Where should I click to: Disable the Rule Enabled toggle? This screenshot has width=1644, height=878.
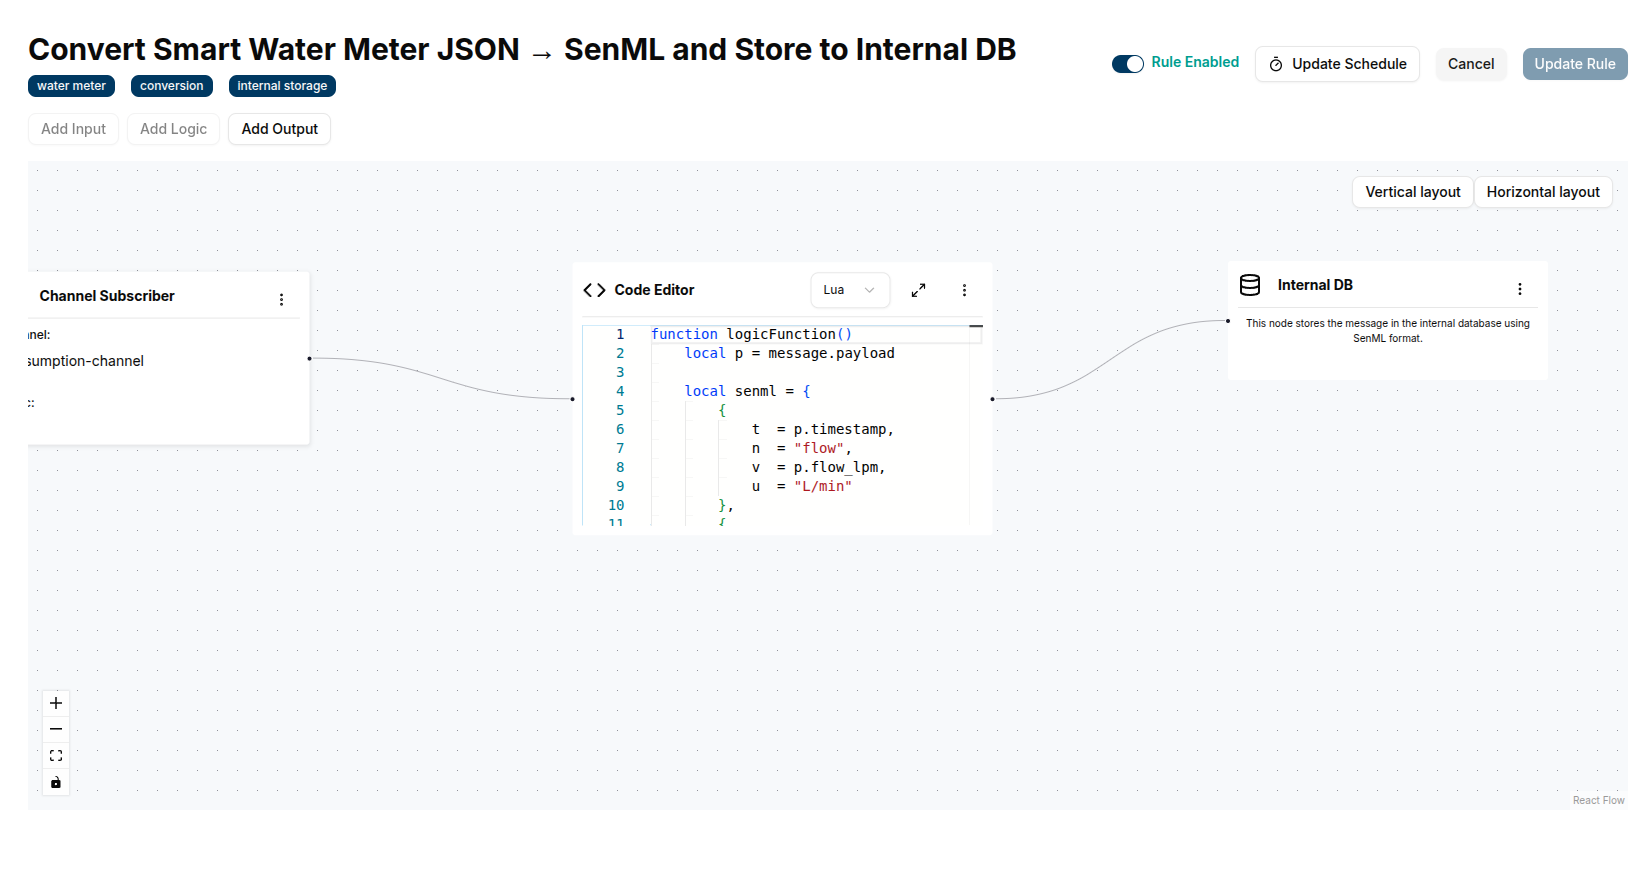click(x=1128, y=64)
